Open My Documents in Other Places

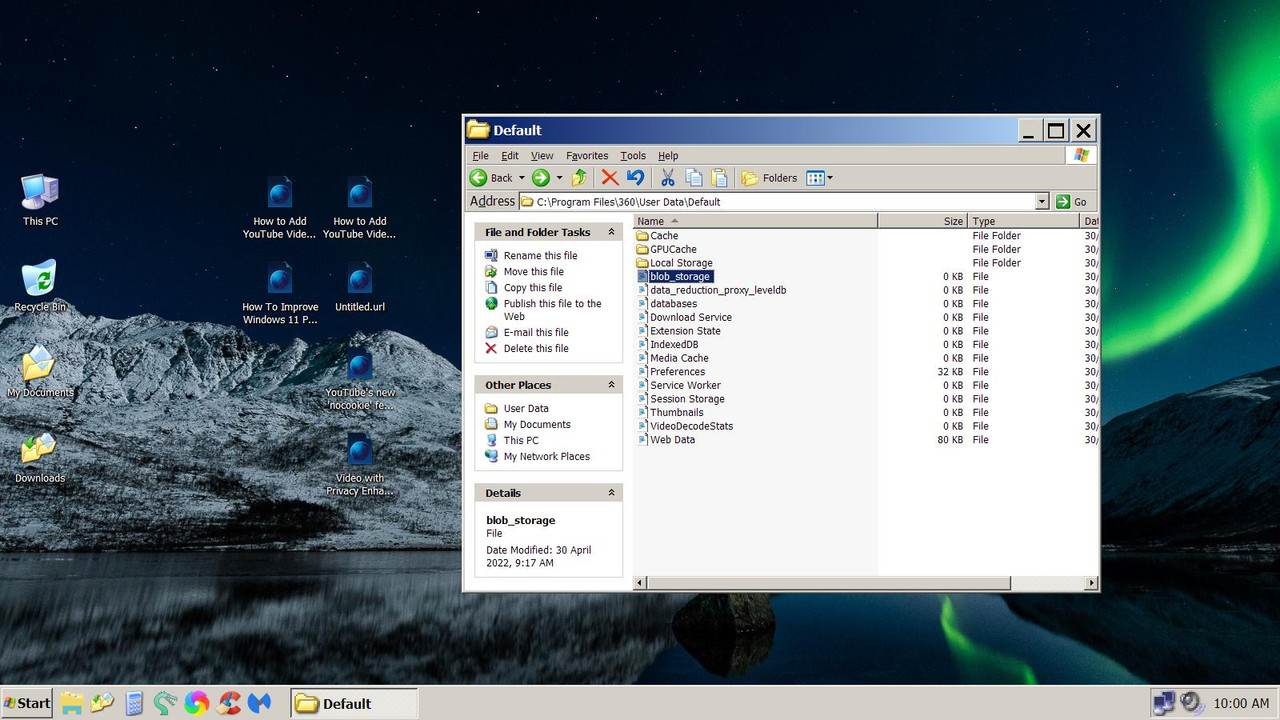[x=537, y=425]
